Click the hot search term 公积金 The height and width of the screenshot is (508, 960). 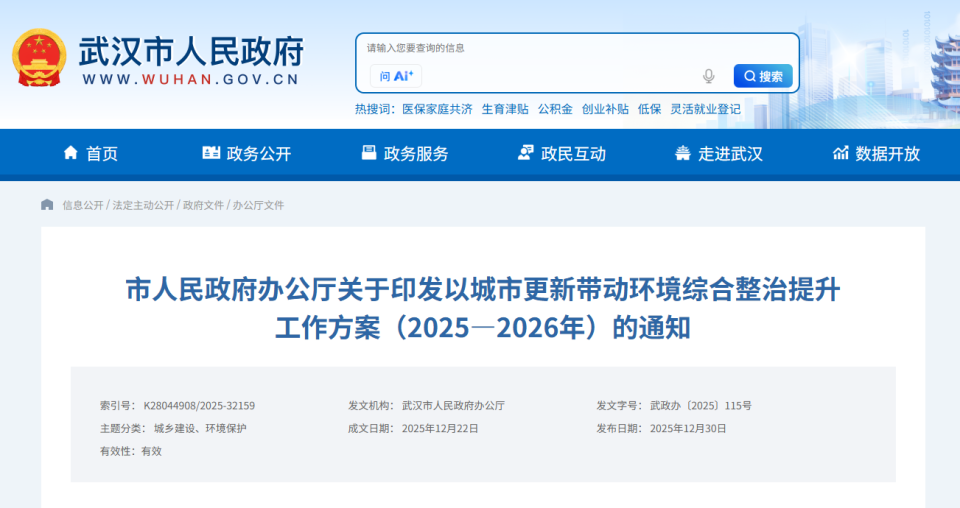(x=555, y=109)
